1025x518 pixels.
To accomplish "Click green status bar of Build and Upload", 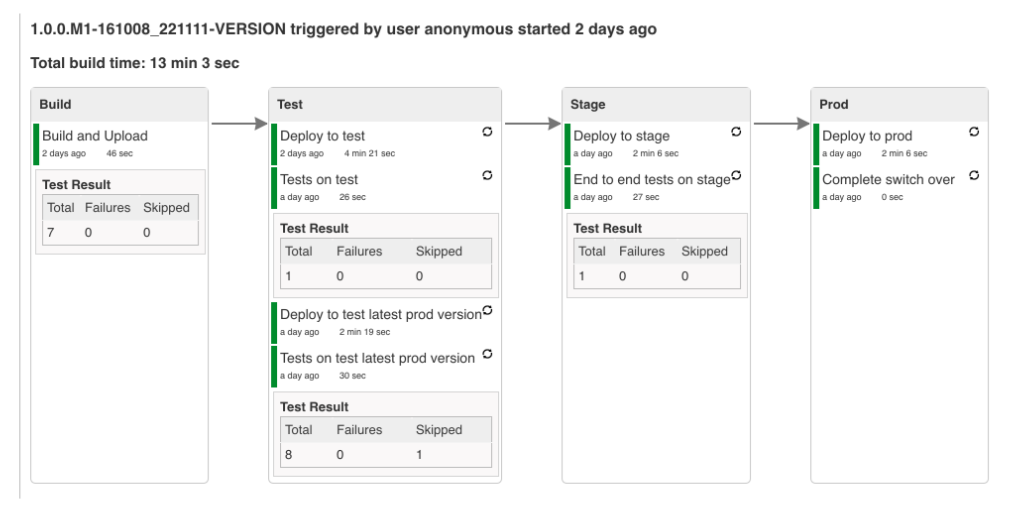I will coord(36,143).
